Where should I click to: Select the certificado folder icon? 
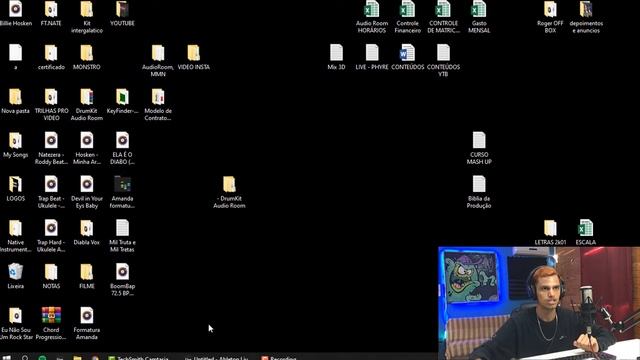pos(51,52)
